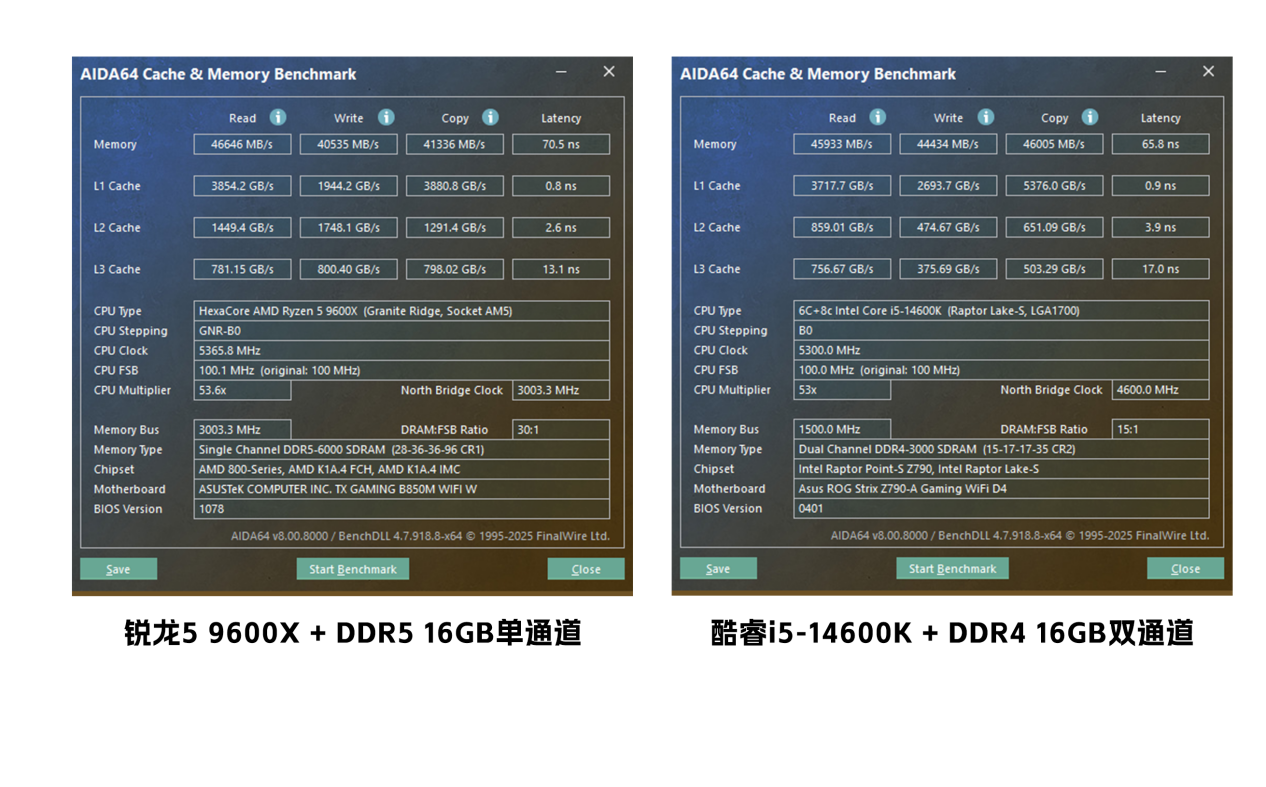This screenshot has height=787, width=1266.
Task: Click Copy info icon in Ryzen 9600X window
Action: tap(490, 118)
